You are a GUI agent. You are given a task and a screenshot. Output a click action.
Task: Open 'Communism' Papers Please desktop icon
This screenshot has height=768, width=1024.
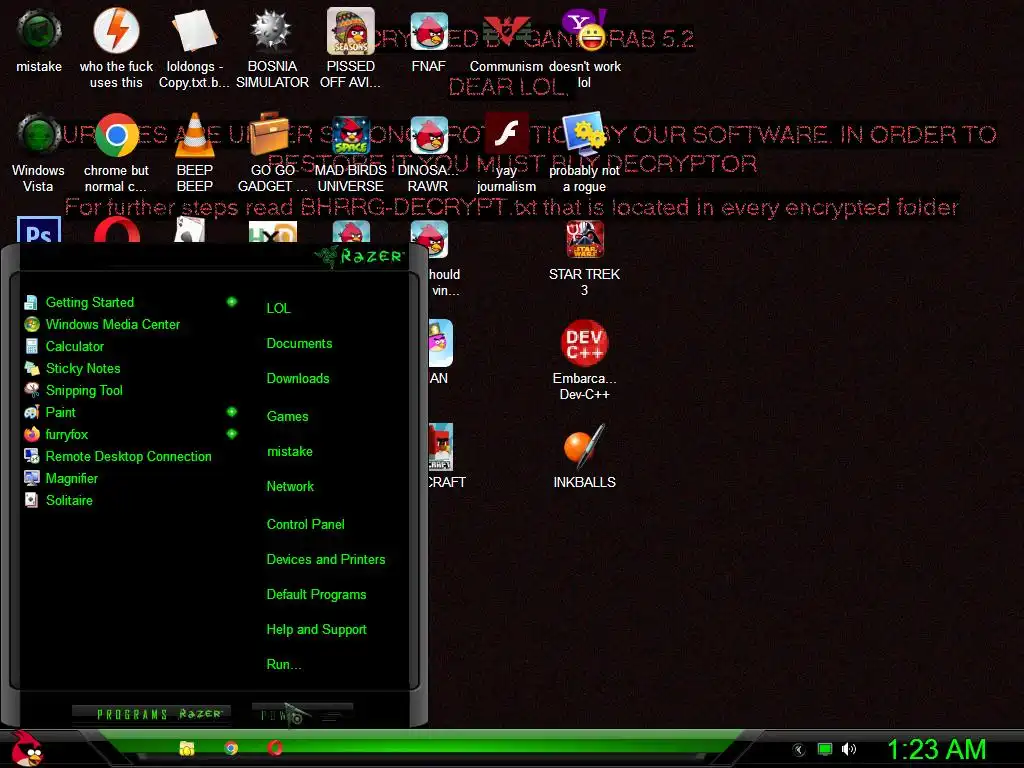click(x=506, y=41)
